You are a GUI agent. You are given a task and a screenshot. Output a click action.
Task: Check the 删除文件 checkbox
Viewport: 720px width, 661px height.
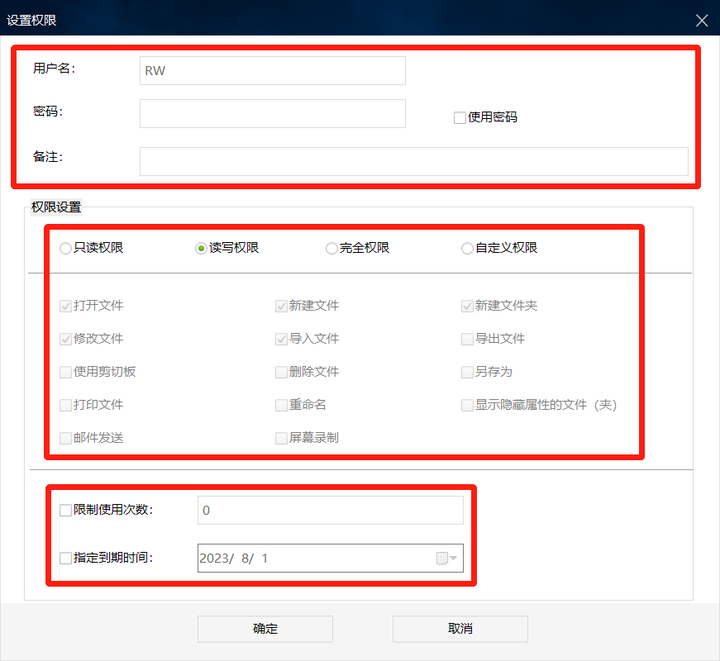click(281, 372)
